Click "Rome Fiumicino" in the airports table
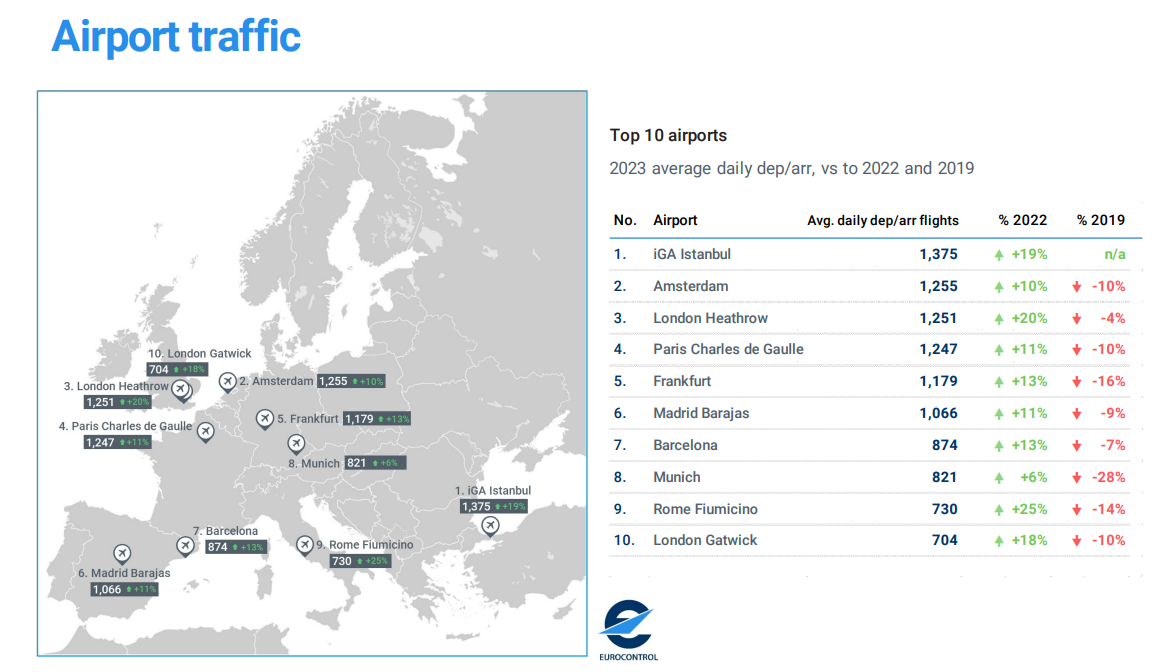1155x672 pixels. point(705,509)
